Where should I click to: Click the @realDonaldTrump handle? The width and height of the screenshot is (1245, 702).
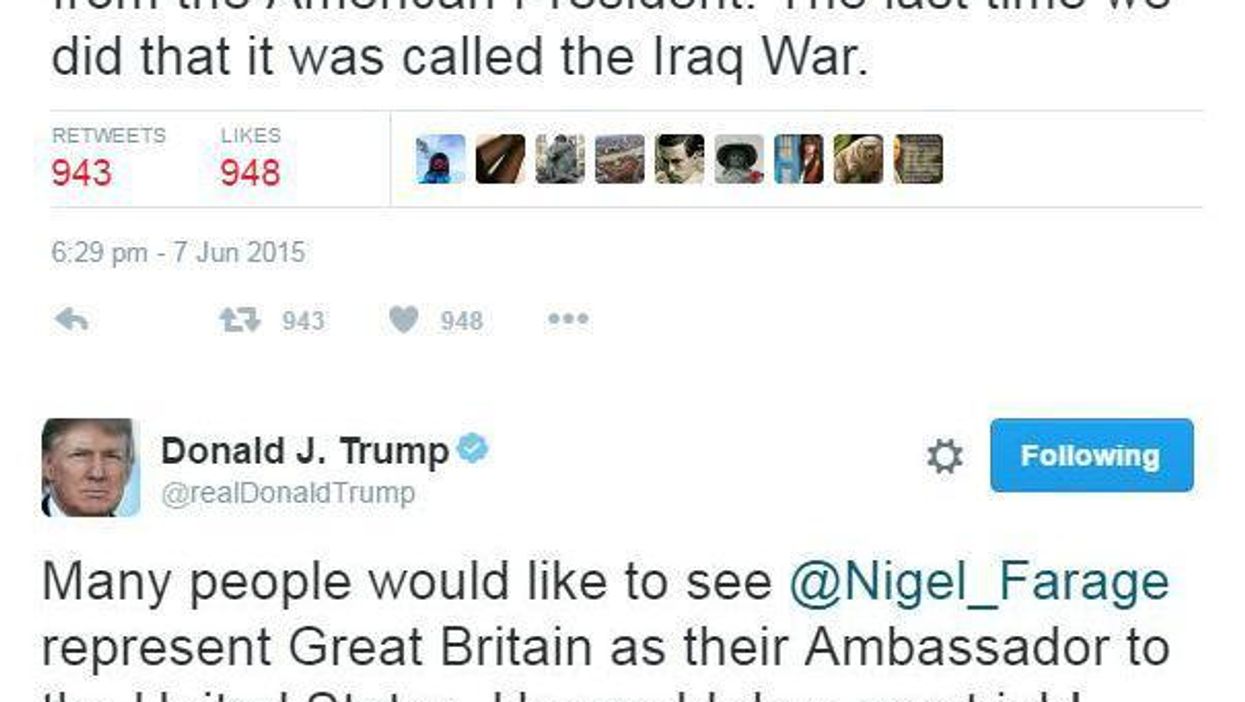(x=288, y=494)
